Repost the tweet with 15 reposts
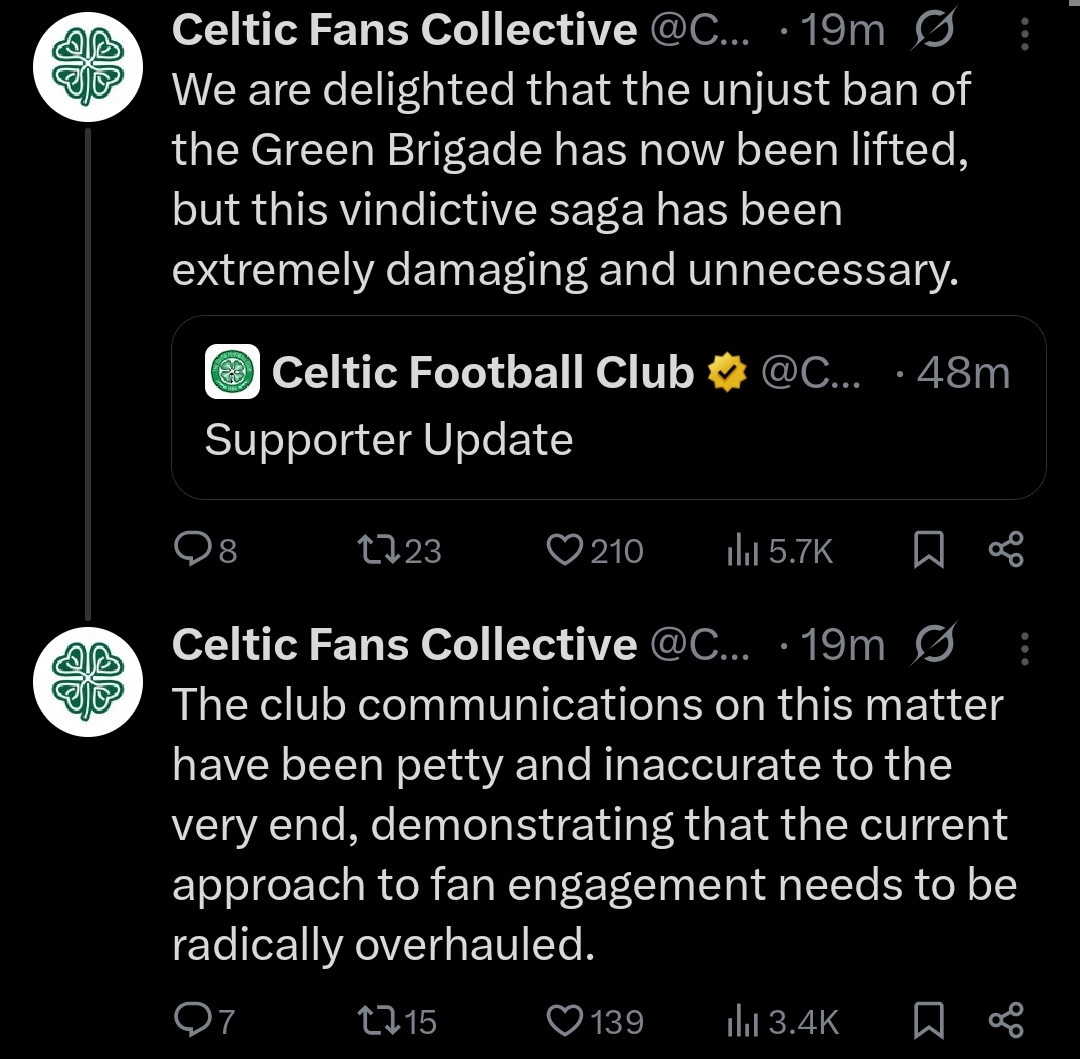 (375, 1020)
